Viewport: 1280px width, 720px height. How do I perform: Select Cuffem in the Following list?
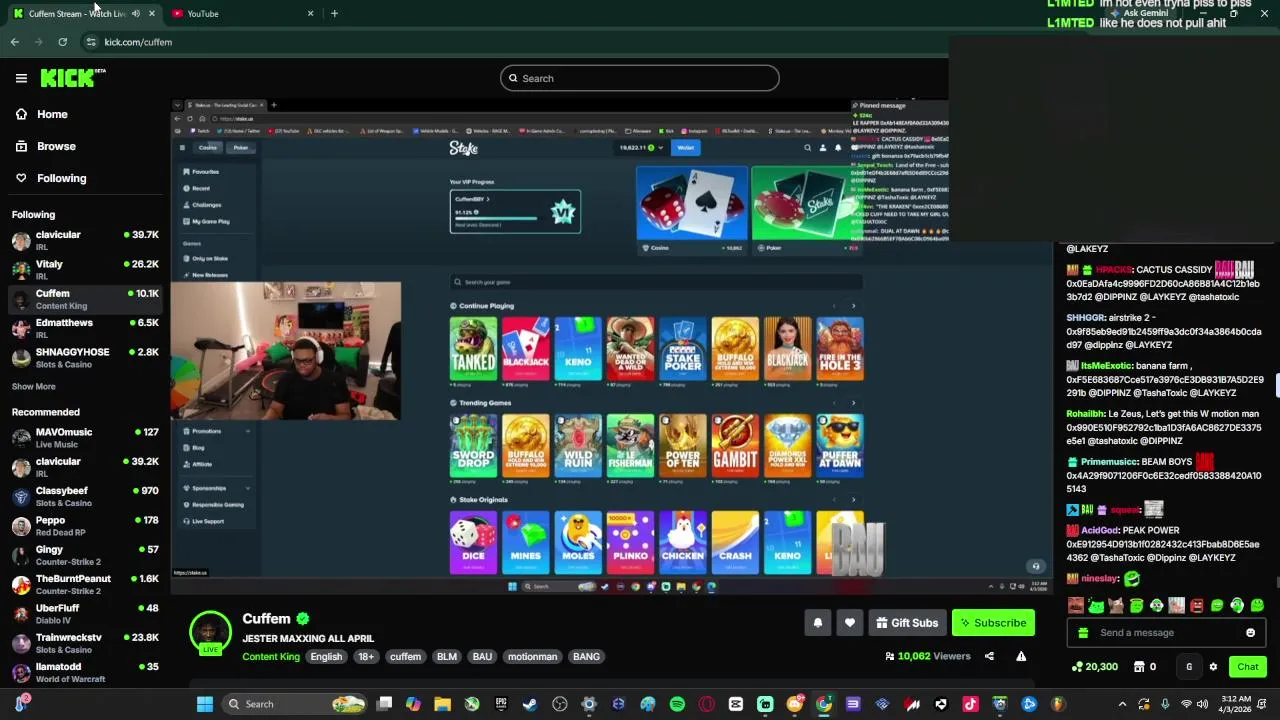[84, 299]
